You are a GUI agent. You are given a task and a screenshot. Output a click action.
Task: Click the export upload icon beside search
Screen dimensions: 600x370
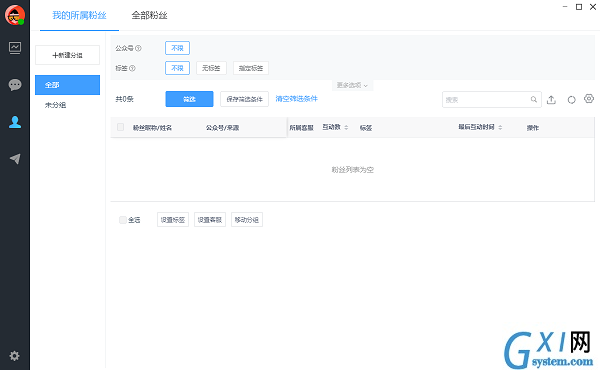coord(551,99)
